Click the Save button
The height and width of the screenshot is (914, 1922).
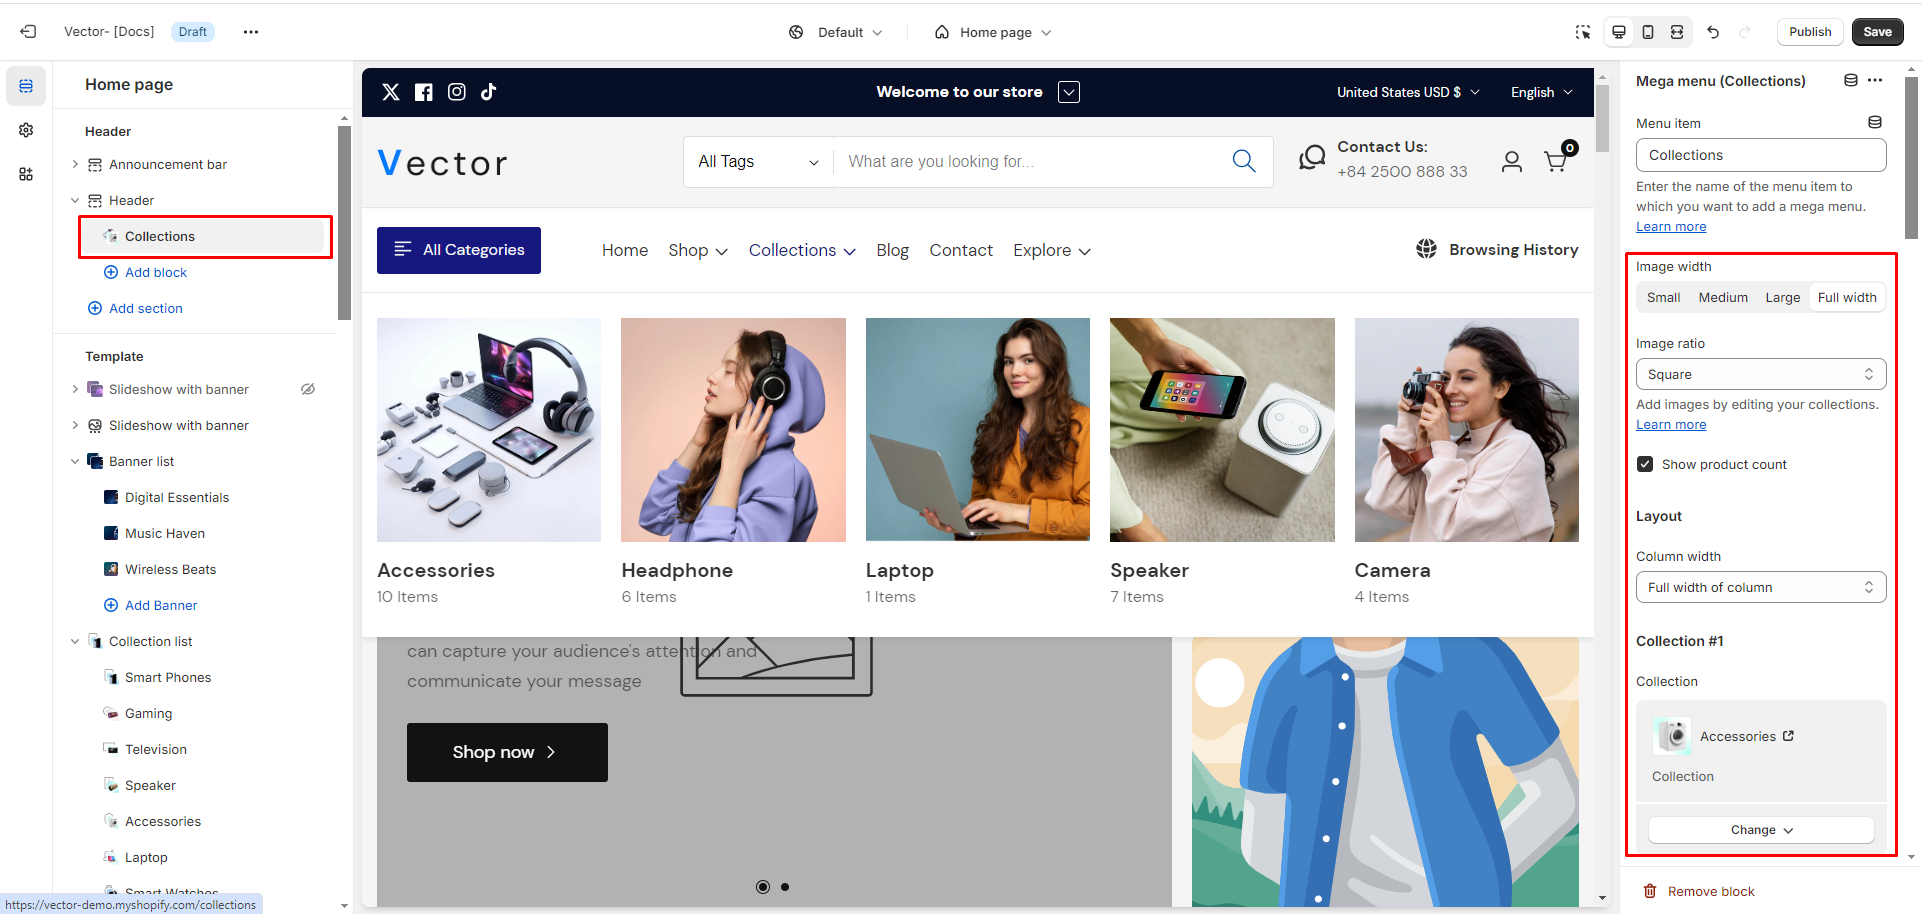point(1876,32)
